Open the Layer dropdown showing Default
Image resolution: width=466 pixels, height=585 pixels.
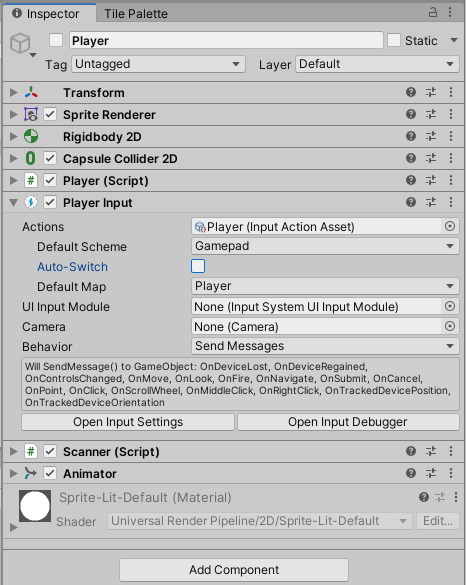[x=377, y=64]
